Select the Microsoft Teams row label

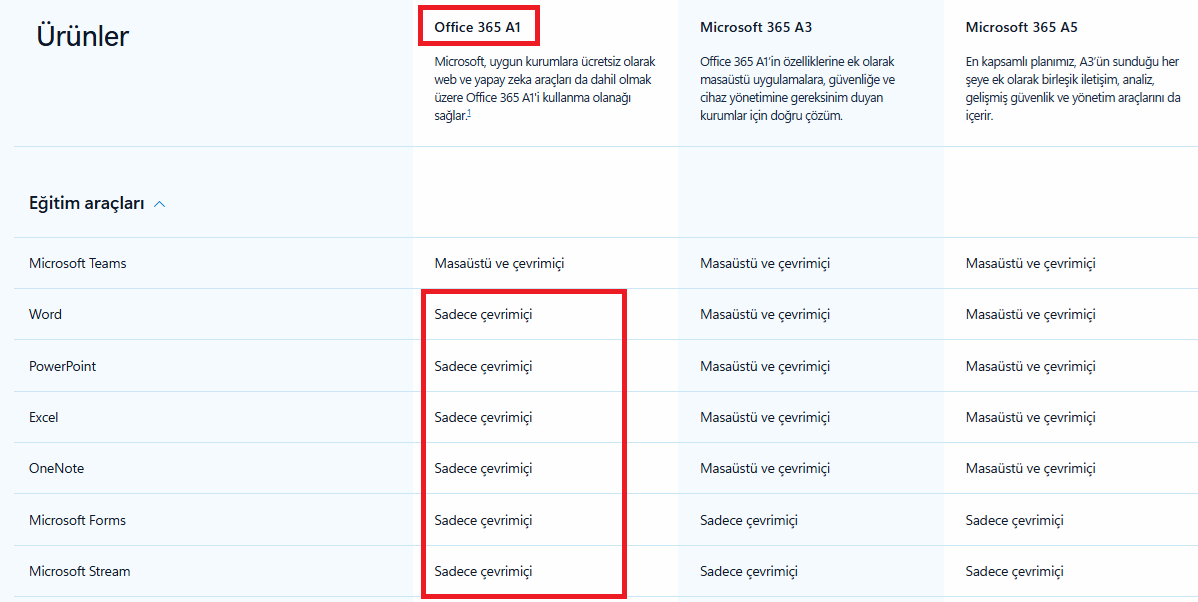78,264
